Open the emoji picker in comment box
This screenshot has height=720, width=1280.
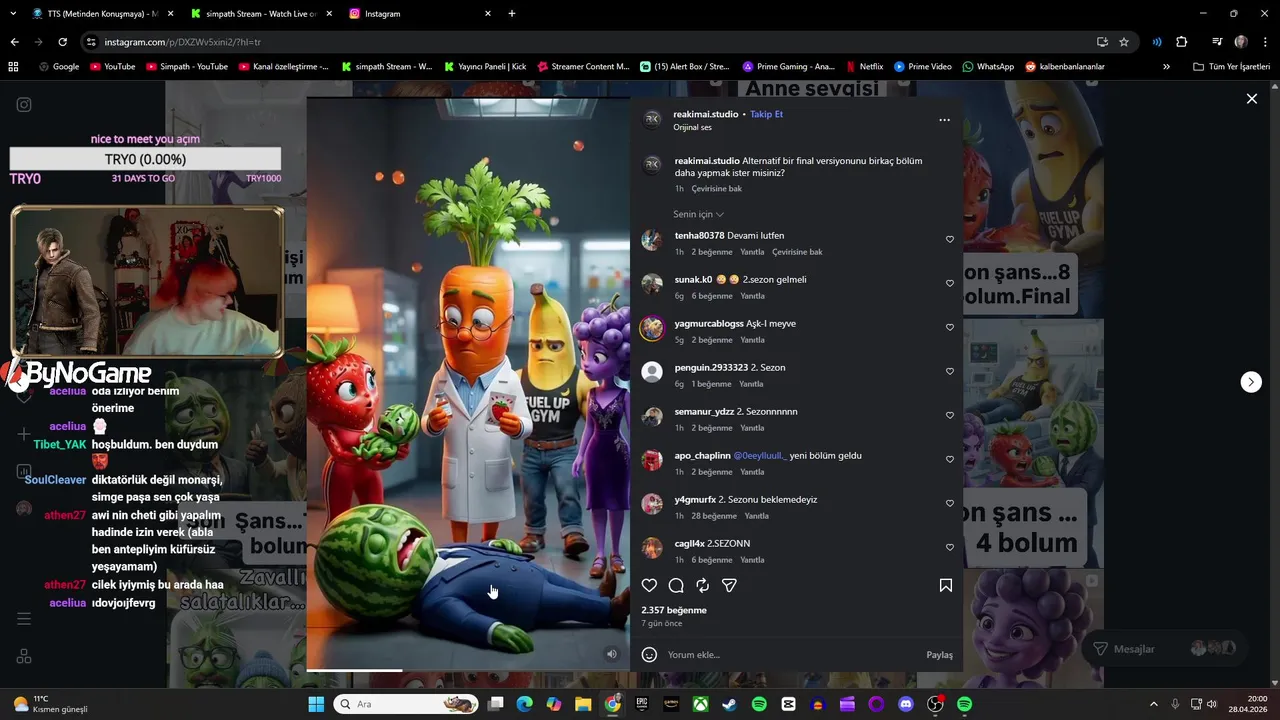point(649,655)
